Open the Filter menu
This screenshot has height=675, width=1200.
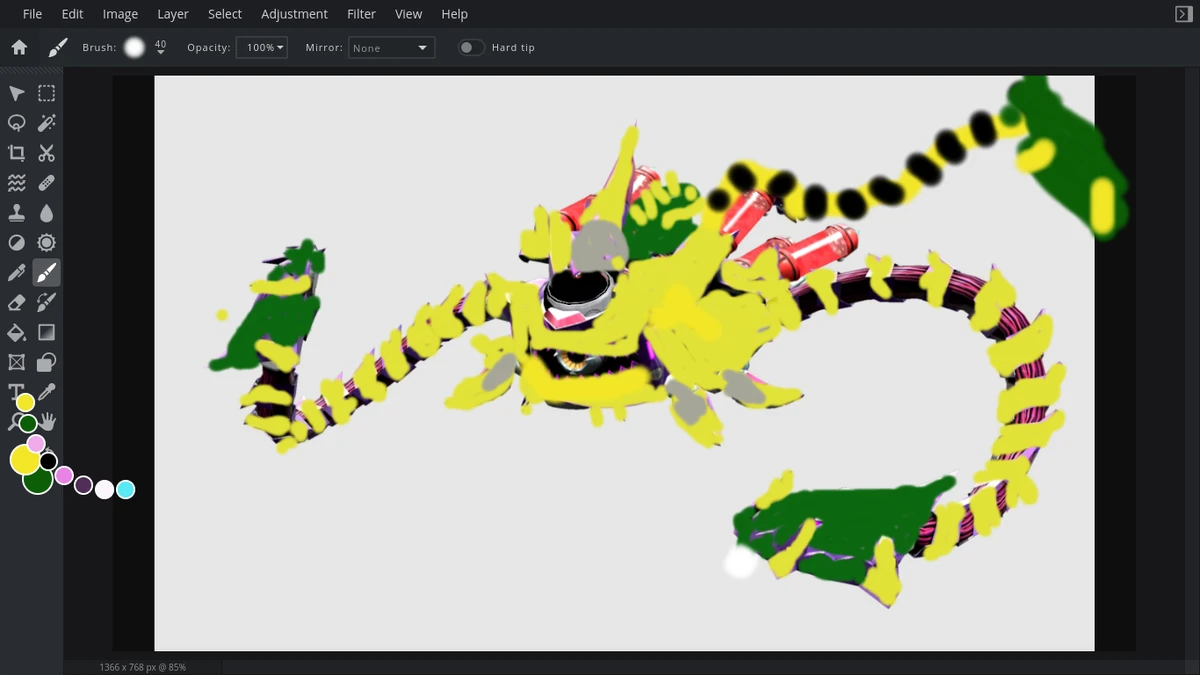(361, 13)
